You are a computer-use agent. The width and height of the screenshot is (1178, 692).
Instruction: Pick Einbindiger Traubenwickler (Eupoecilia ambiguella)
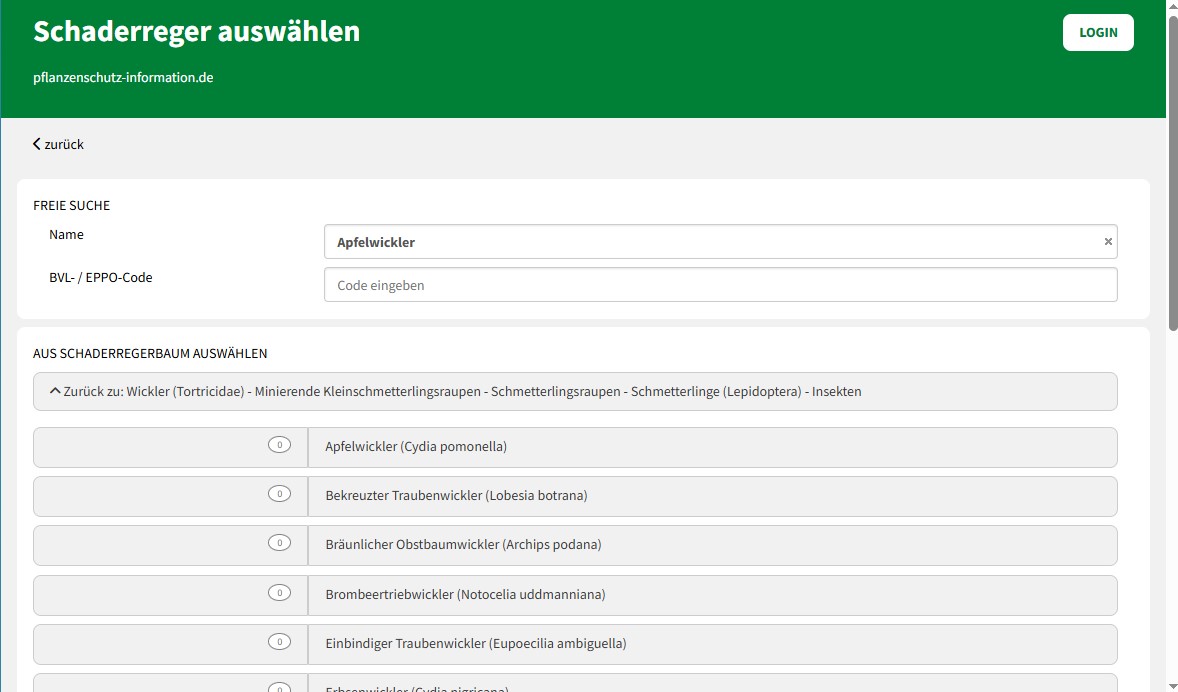click(x=476, y=644)
